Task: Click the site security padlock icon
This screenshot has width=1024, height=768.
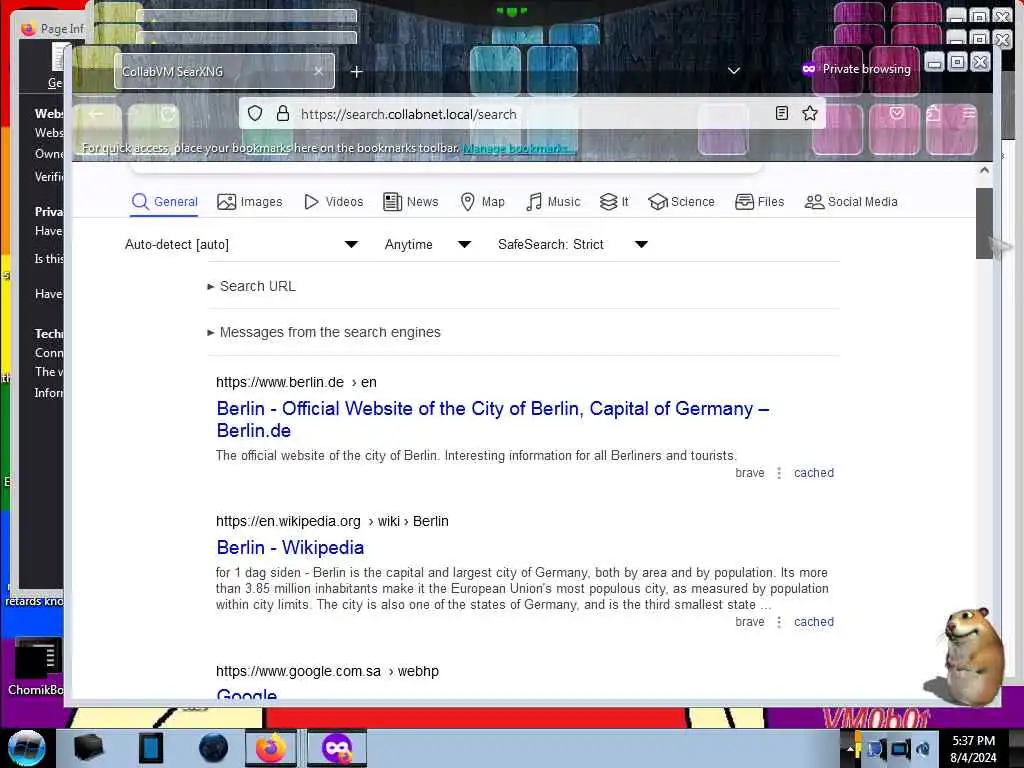Action: [x=283, y=114]
